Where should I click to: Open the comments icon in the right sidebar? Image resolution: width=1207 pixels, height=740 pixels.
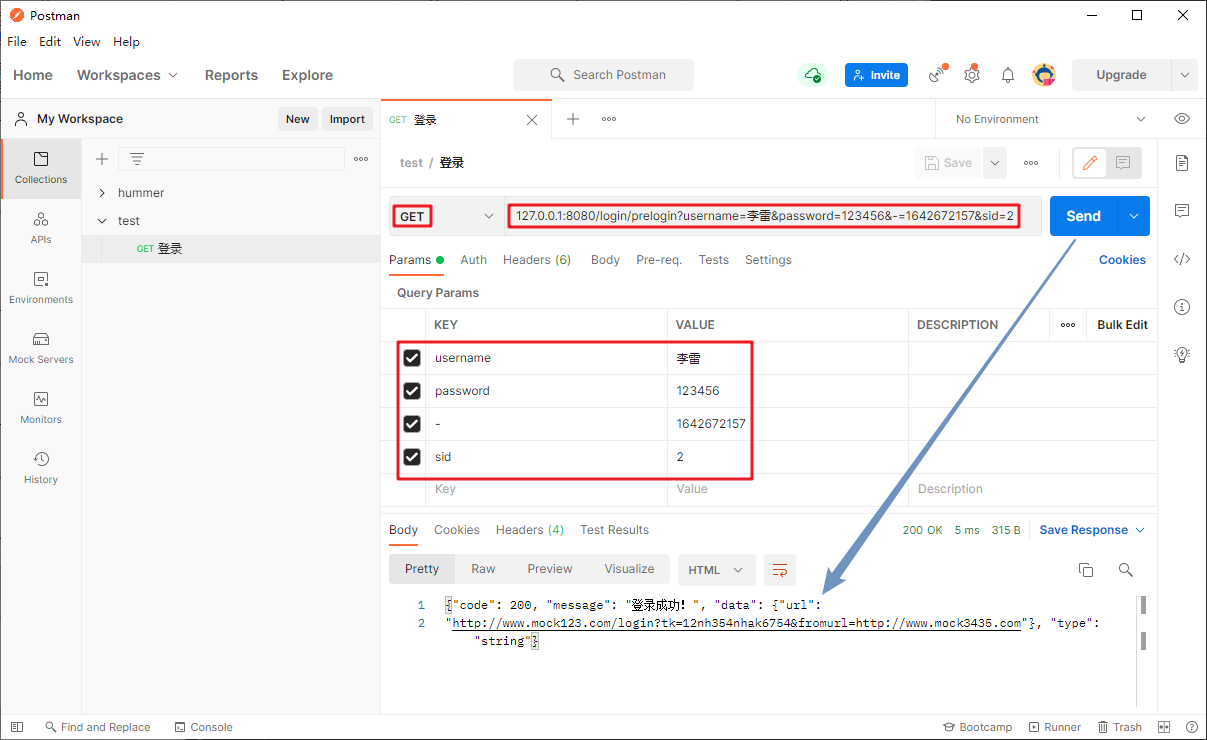pos(1182,211)
